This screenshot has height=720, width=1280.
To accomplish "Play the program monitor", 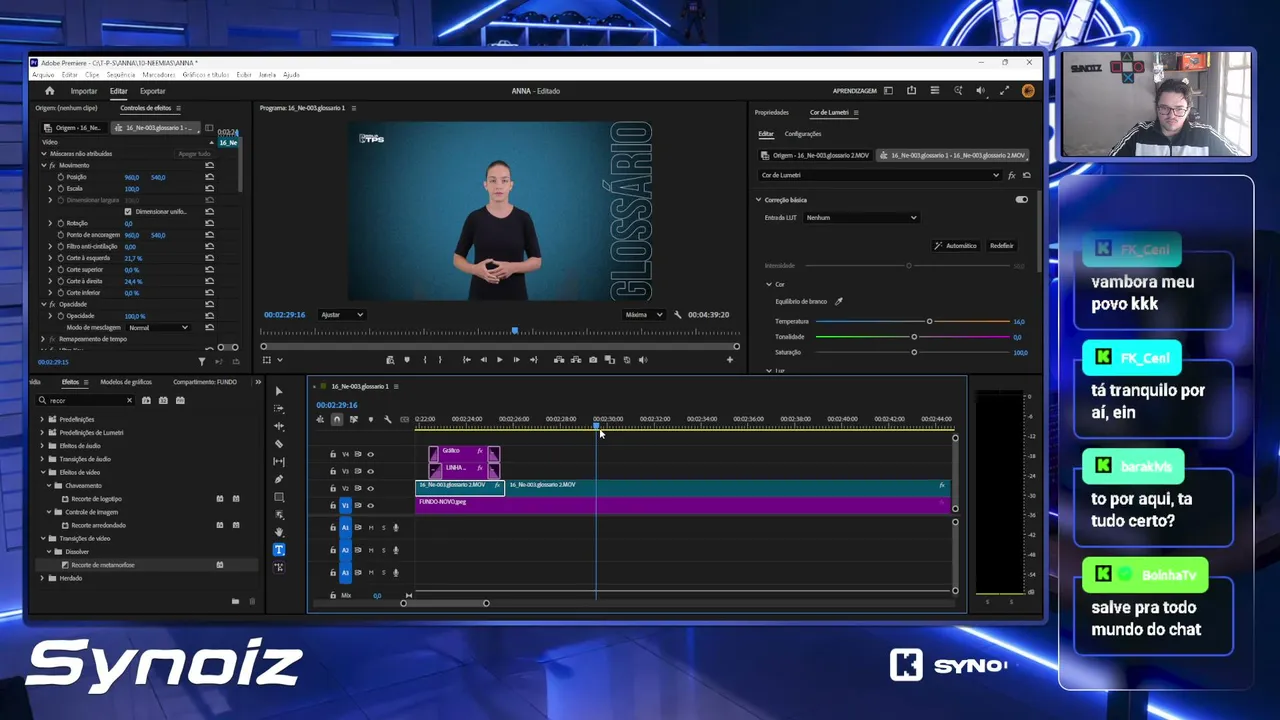I will pyautogui.click(x=499, y=360).
